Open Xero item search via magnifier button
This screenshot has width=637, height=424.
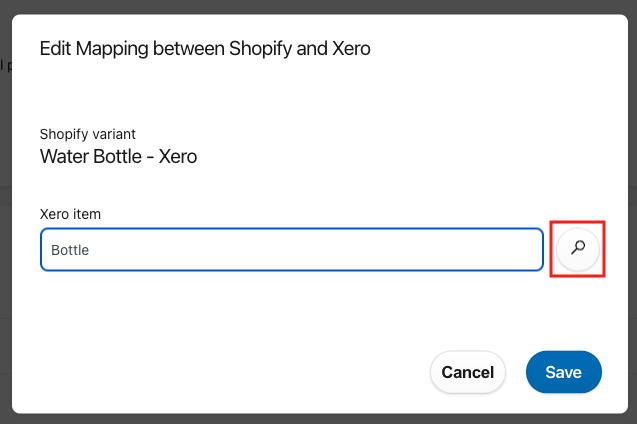[x=577, y=249]
